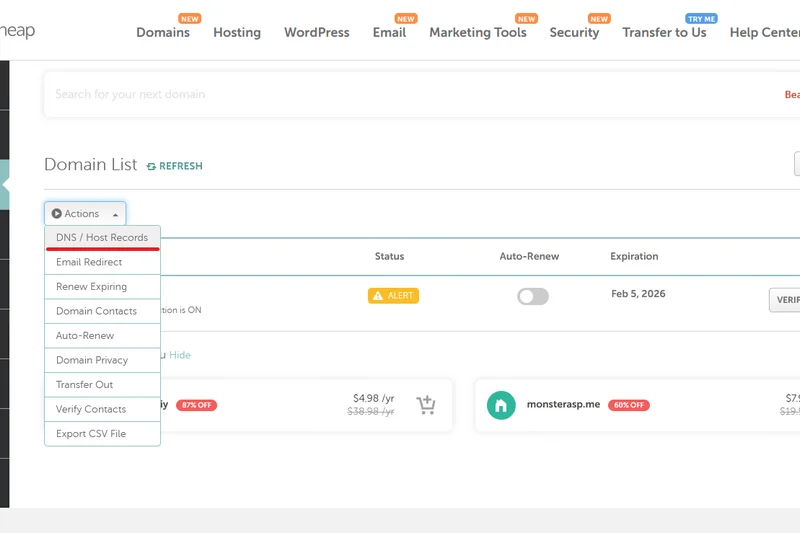Image resolution: width=800 pixels, height=533 pixels.
Task: Click the Auto-Renew column header
Action: pyautogui.click(x=529, y=257)
